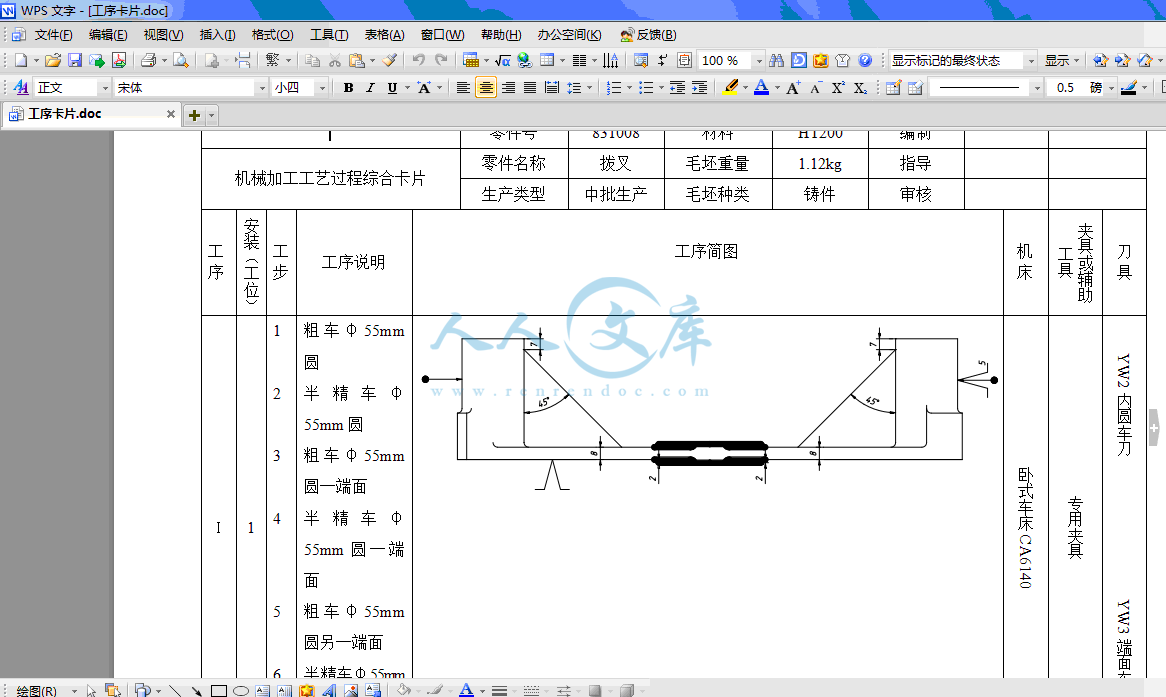Toggle underline formatting

pyautogui.click(x=392, y=88)
